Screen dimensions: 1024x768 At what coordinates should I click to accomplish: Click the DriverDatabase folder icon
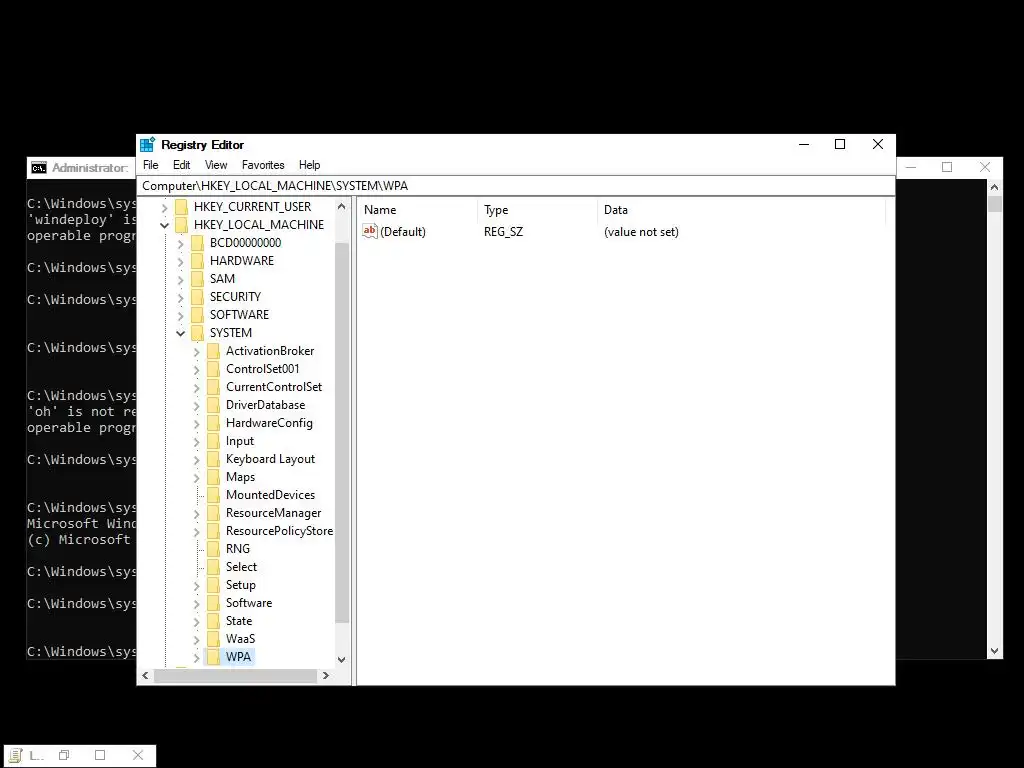click(x=214, y=405)
